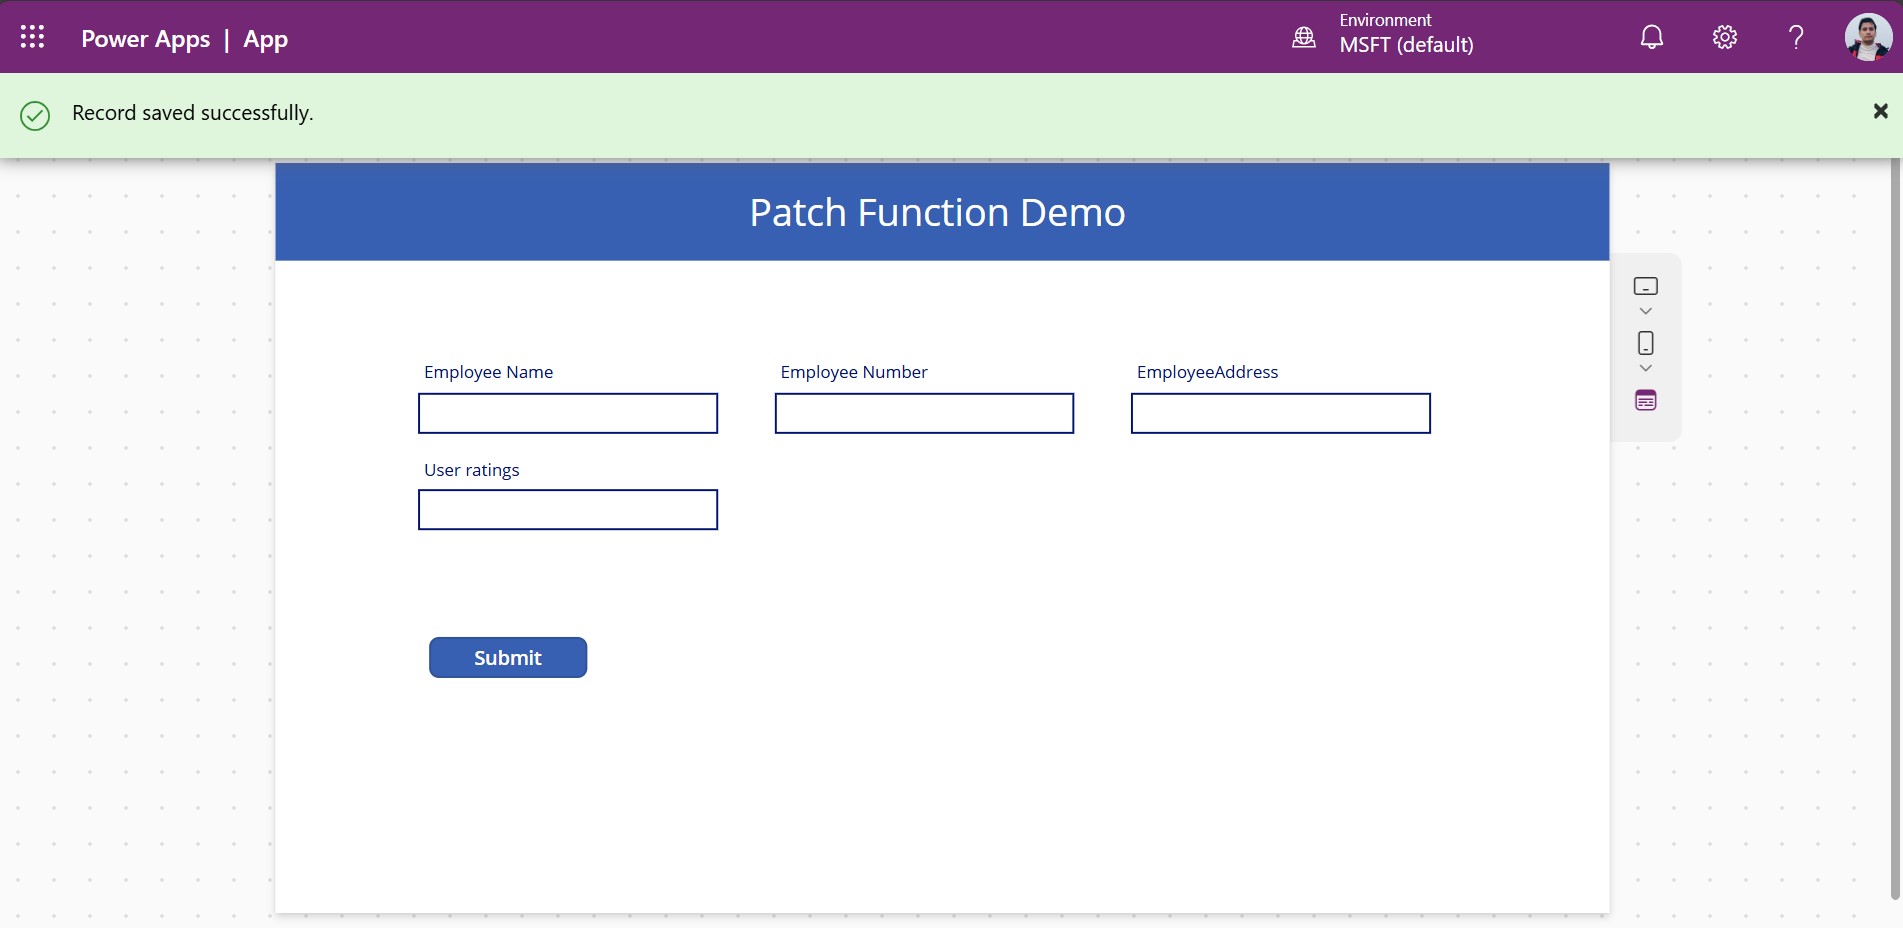1903x928 pixels.
Task: Dismiss the success notification banner
Action: click(x=1881, y=111)
